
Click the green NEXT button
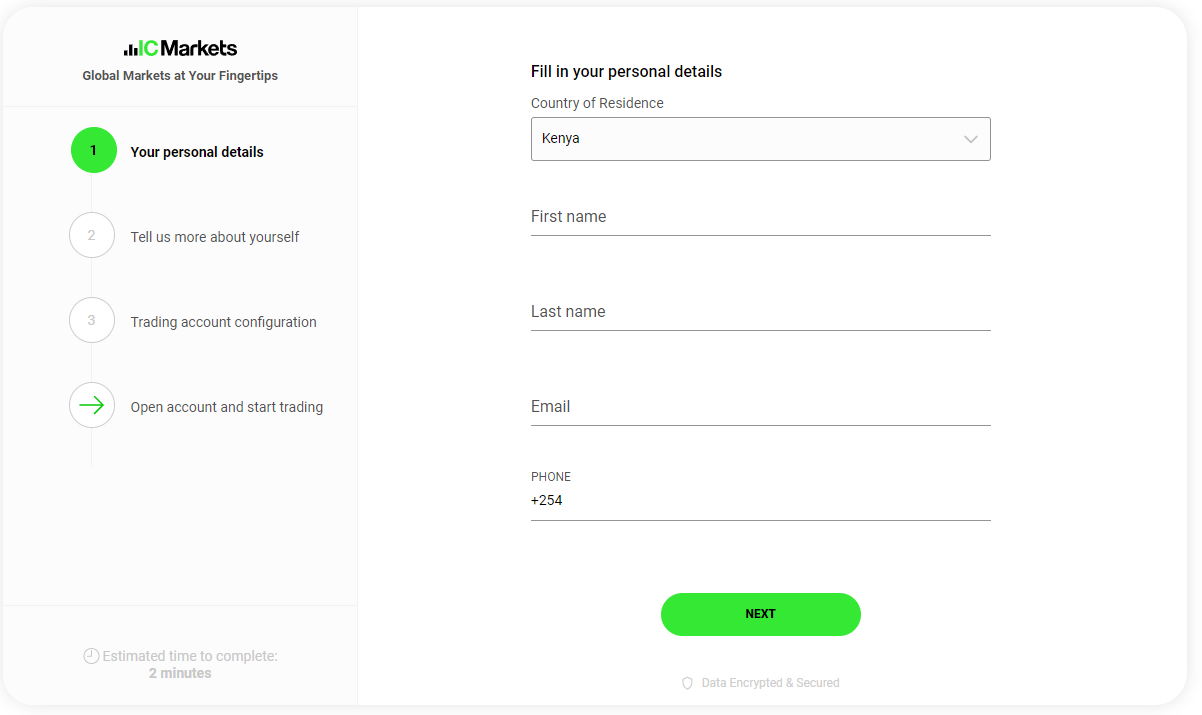click(760, 614)
